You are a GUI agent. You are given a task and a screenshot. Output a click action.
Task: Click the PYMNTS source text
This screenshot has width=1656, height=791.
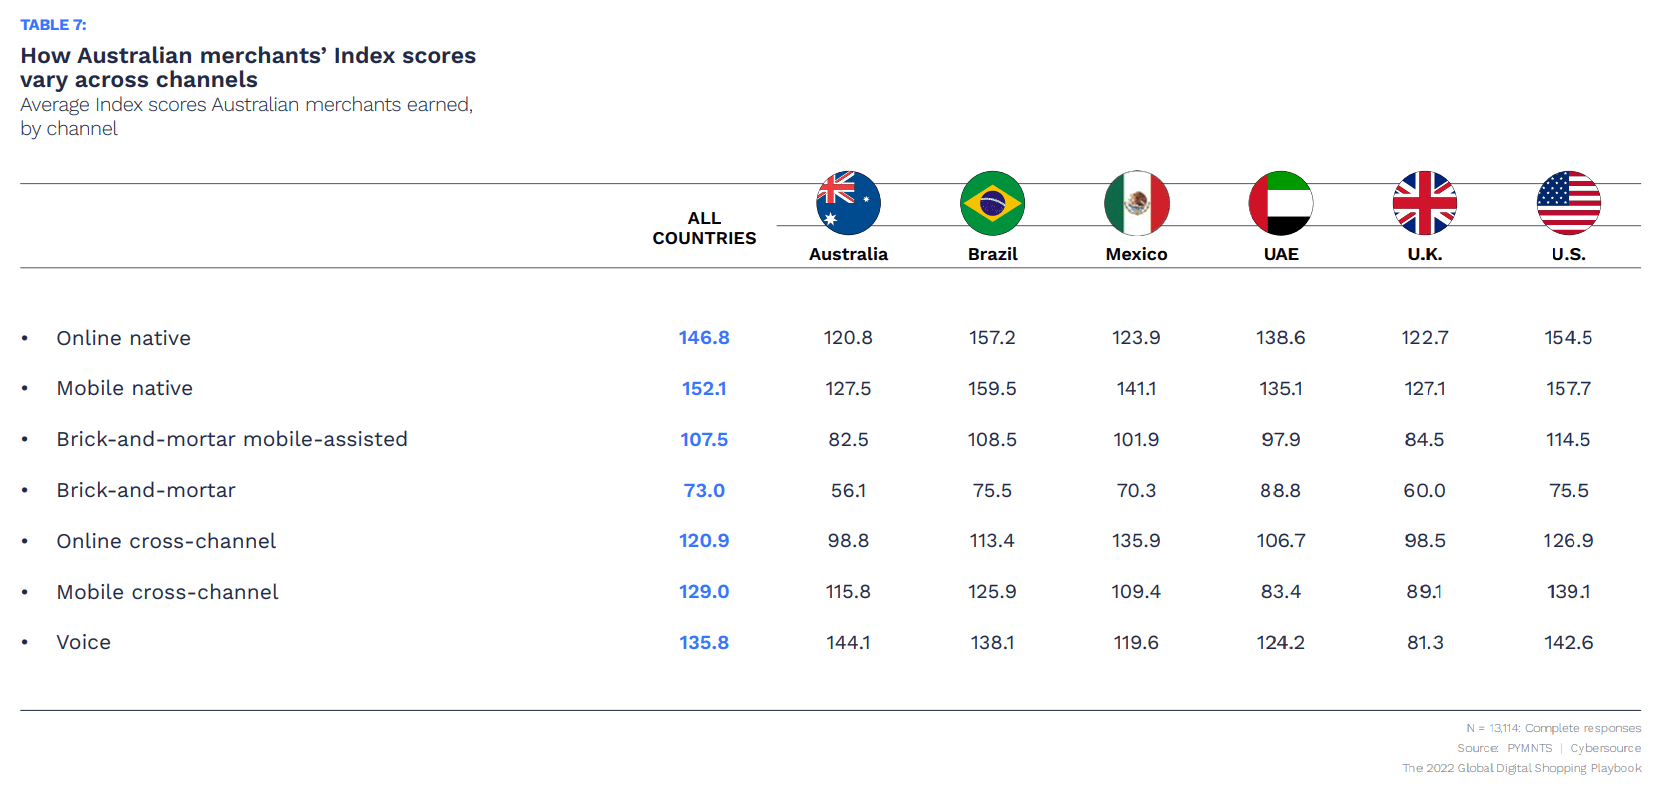click(x=1529, y=748)
